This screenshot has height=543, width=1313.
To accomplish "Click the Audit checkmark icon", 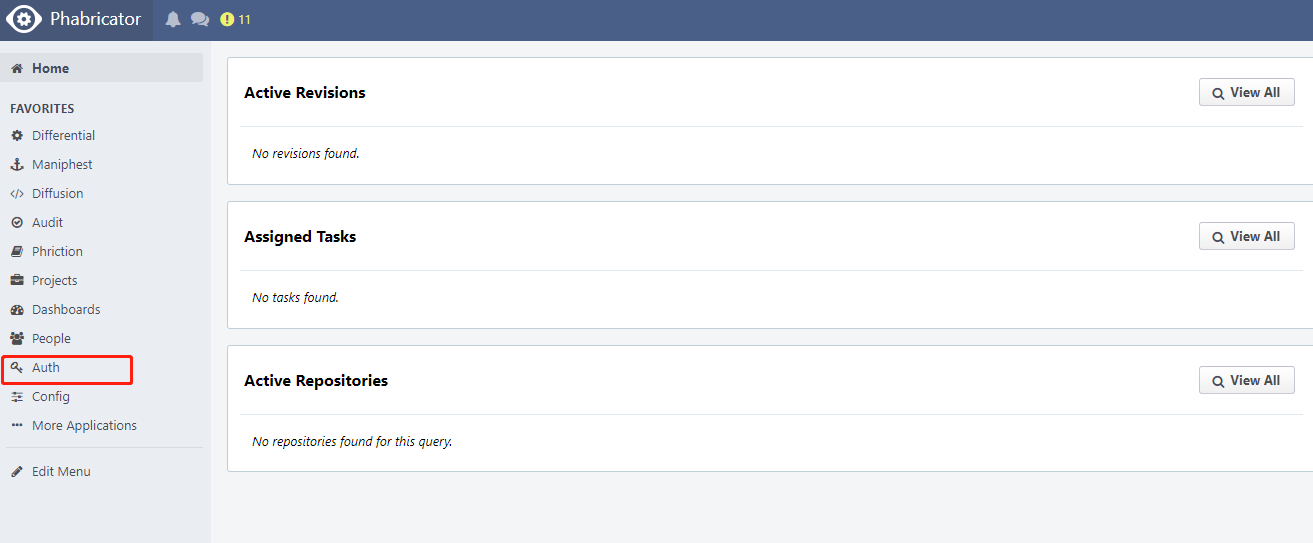I will [x=17, y=222].
